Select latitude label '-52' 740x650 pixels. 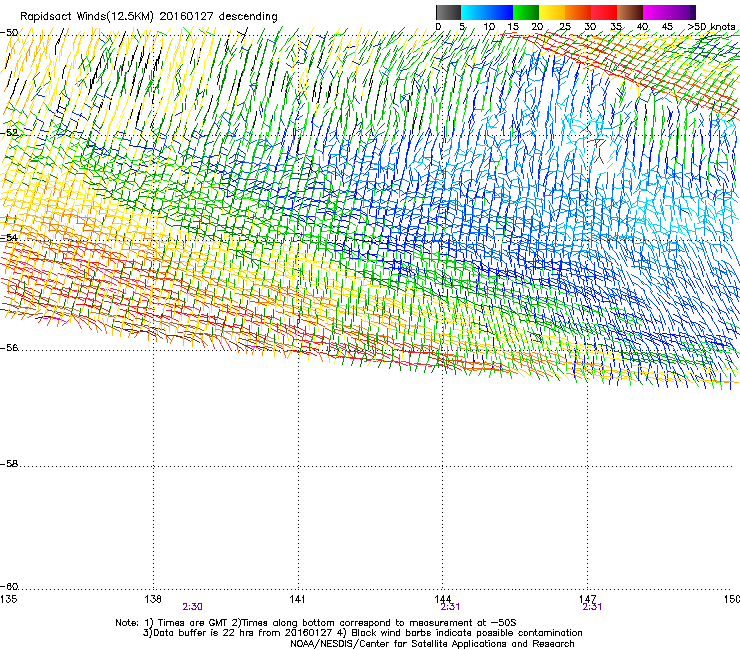pyautogui.click(x=9, y=133)
